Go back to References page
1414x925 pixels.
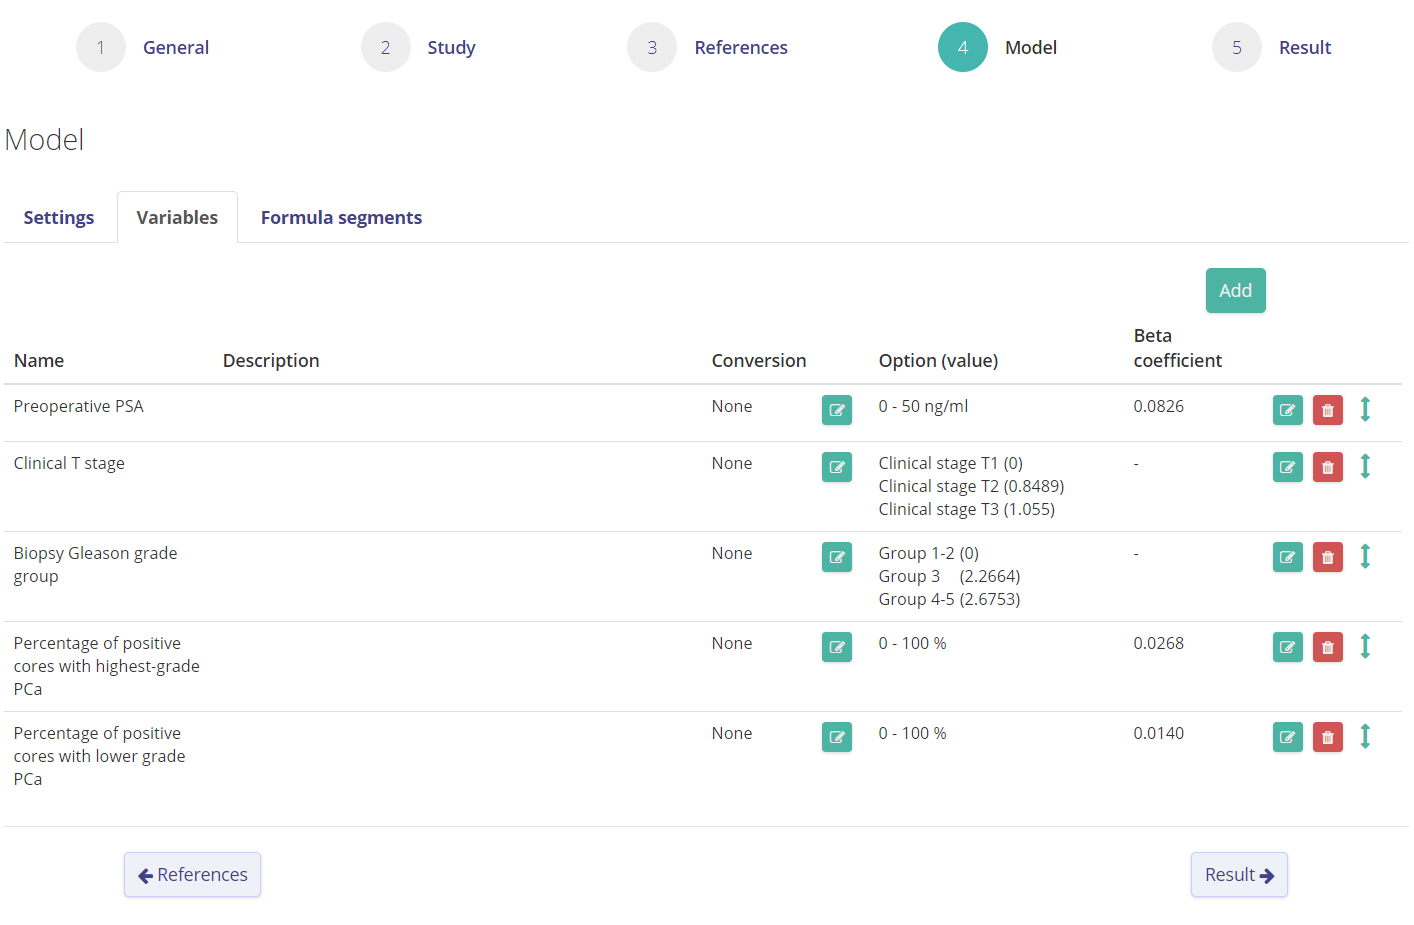(x=192, y=875)
